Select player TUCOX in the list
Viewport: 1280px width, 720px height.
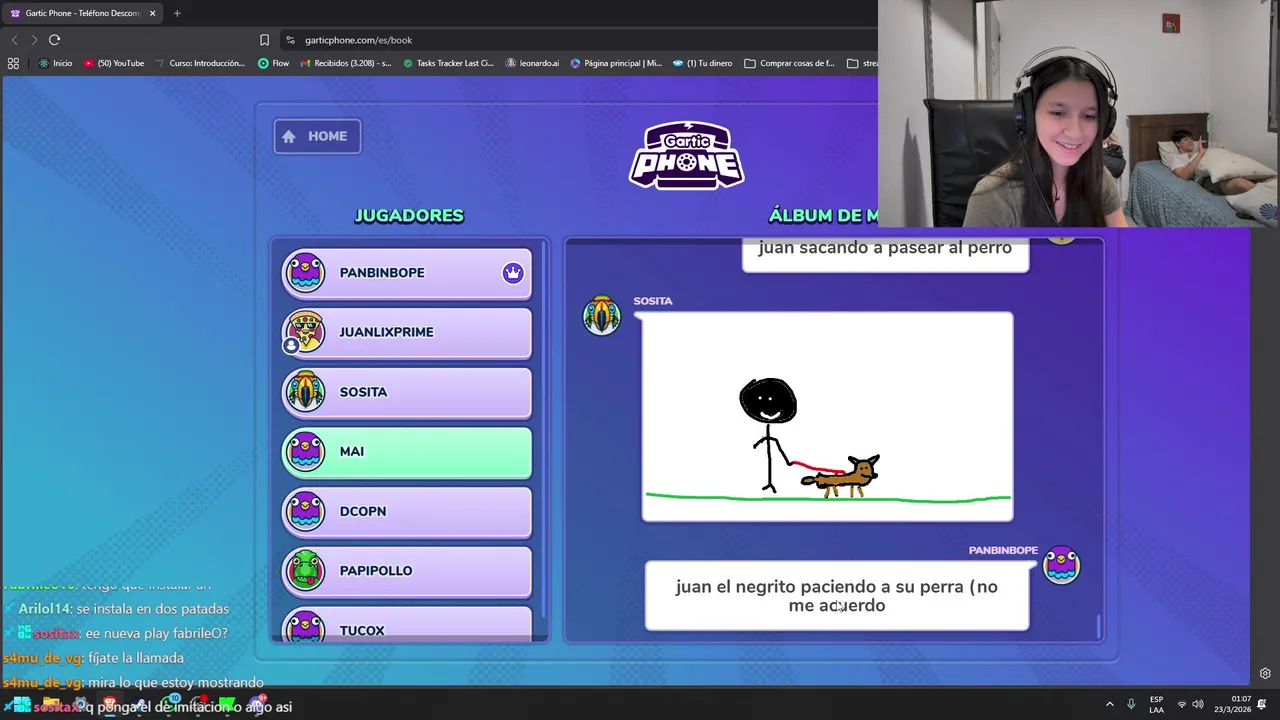(x=407, y=623)
